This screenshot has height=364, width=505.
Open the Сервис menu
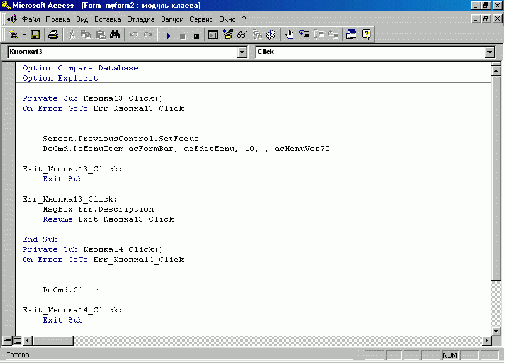click(201, 19)
